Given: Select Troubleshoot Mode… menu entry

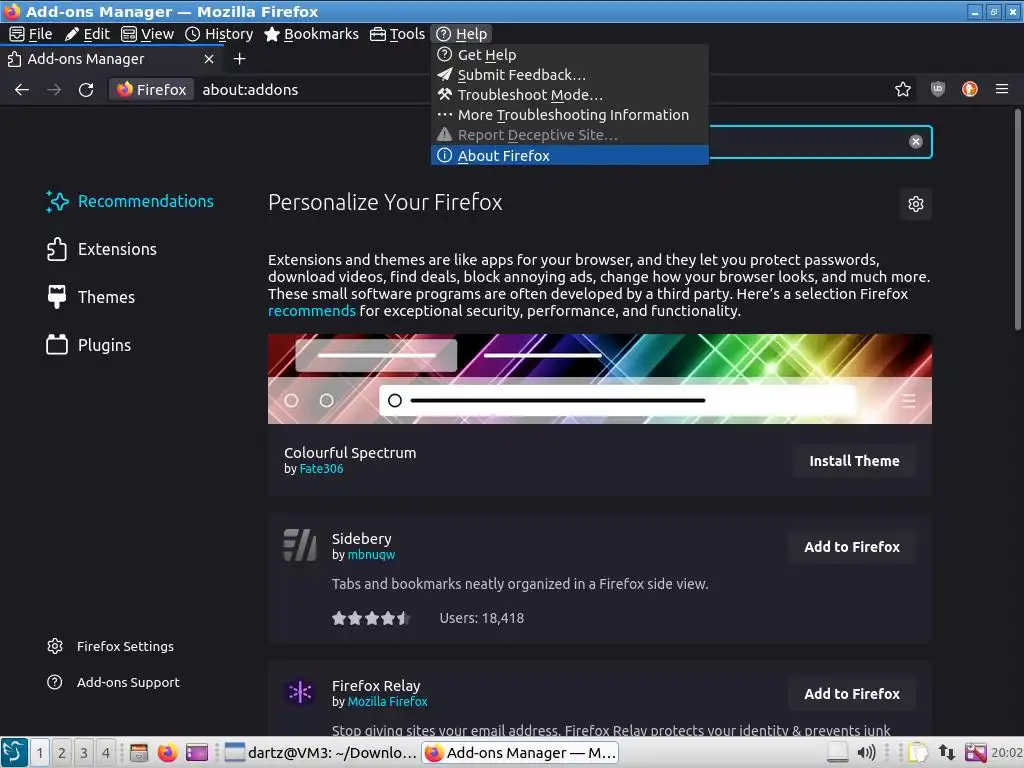Looking at the screenshot, I should pyautogui.click(x=569, y=95).
